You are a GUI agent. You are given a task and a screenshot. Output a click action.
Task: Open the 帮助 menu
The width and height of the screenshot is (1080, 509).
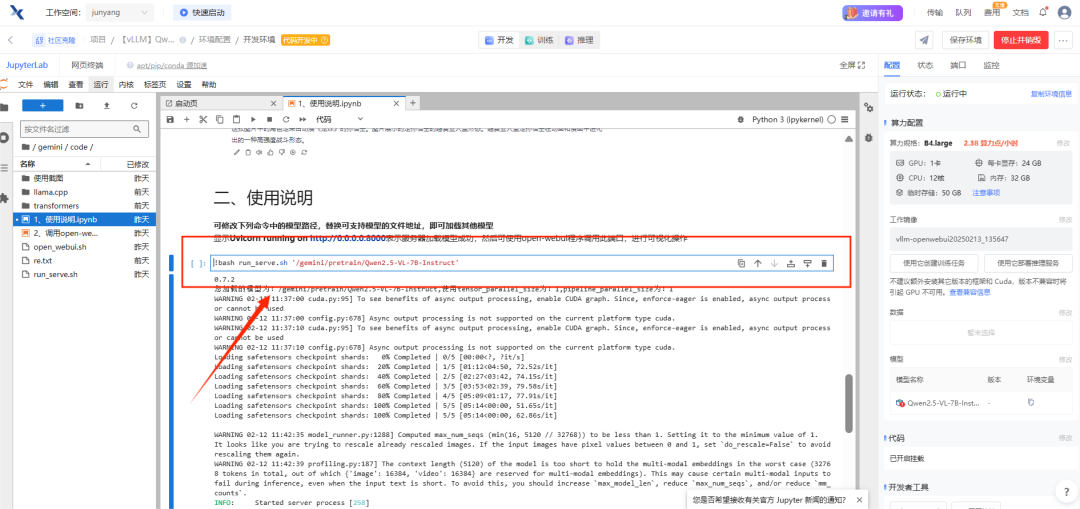click(x=208, y=85)
